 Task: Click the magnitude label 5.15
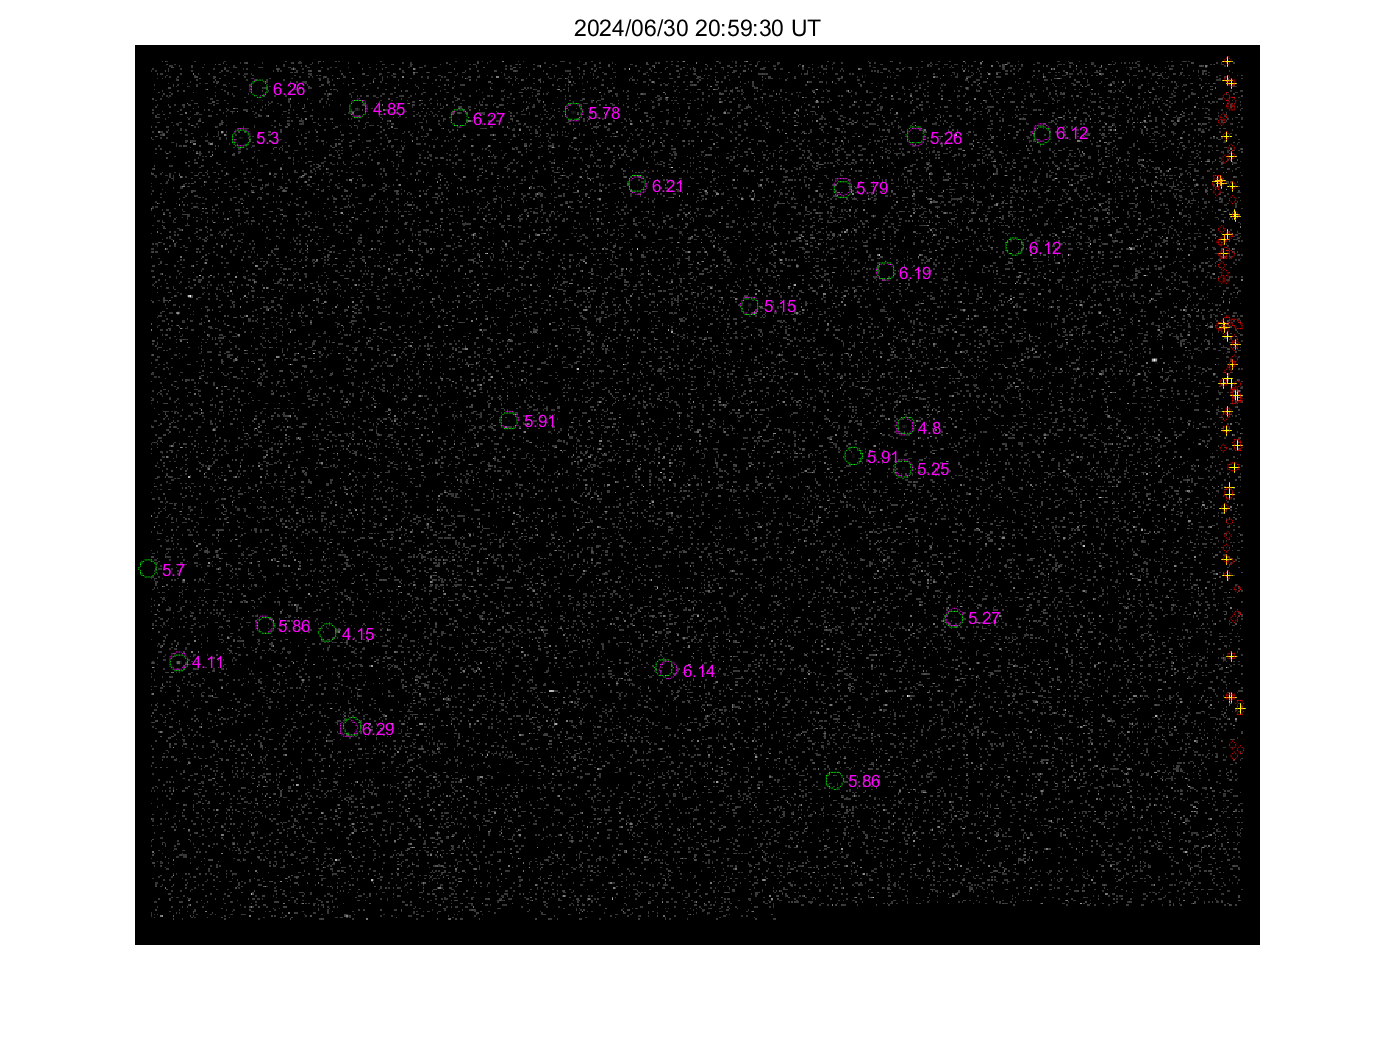(780, 307)
